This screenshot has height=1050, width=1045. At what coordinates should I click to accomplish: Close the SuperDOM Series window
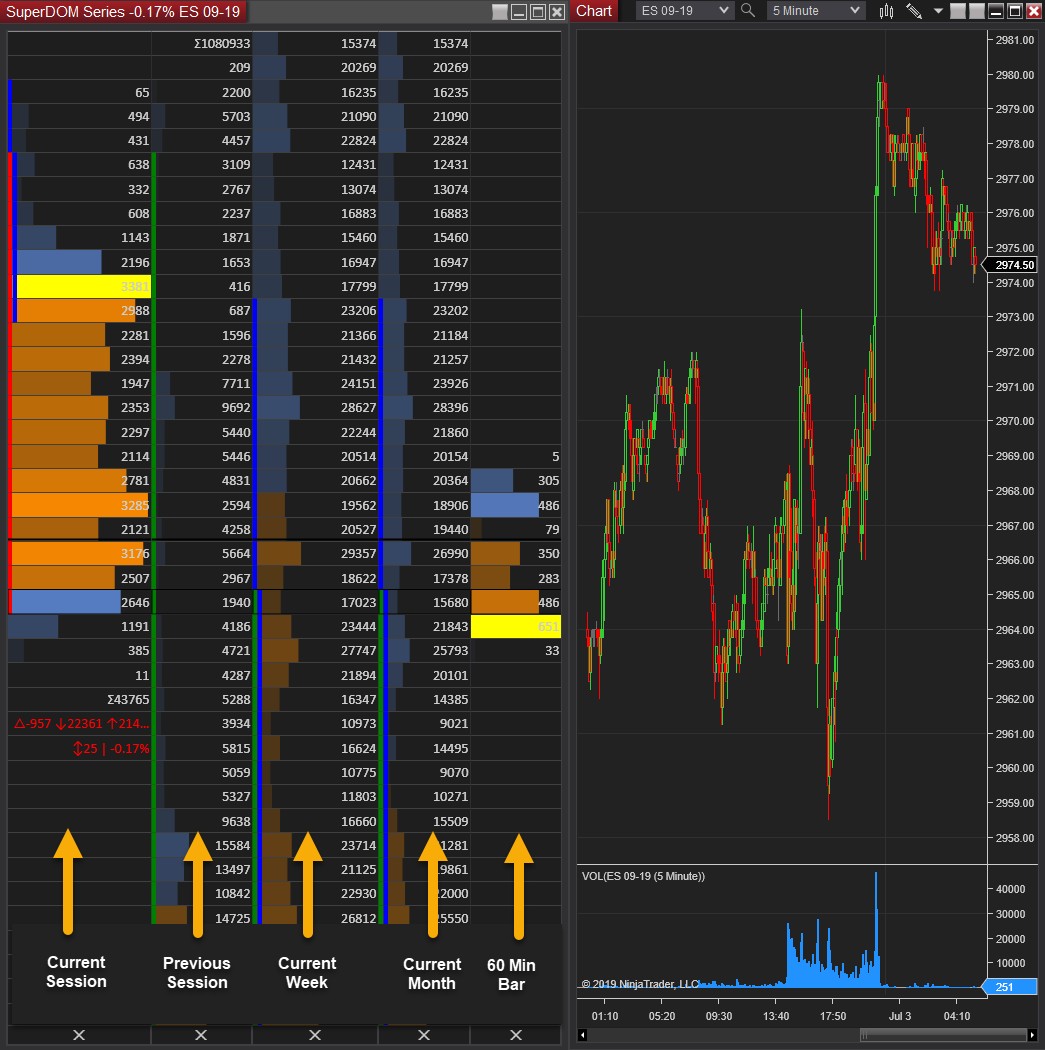coord(556,12)
